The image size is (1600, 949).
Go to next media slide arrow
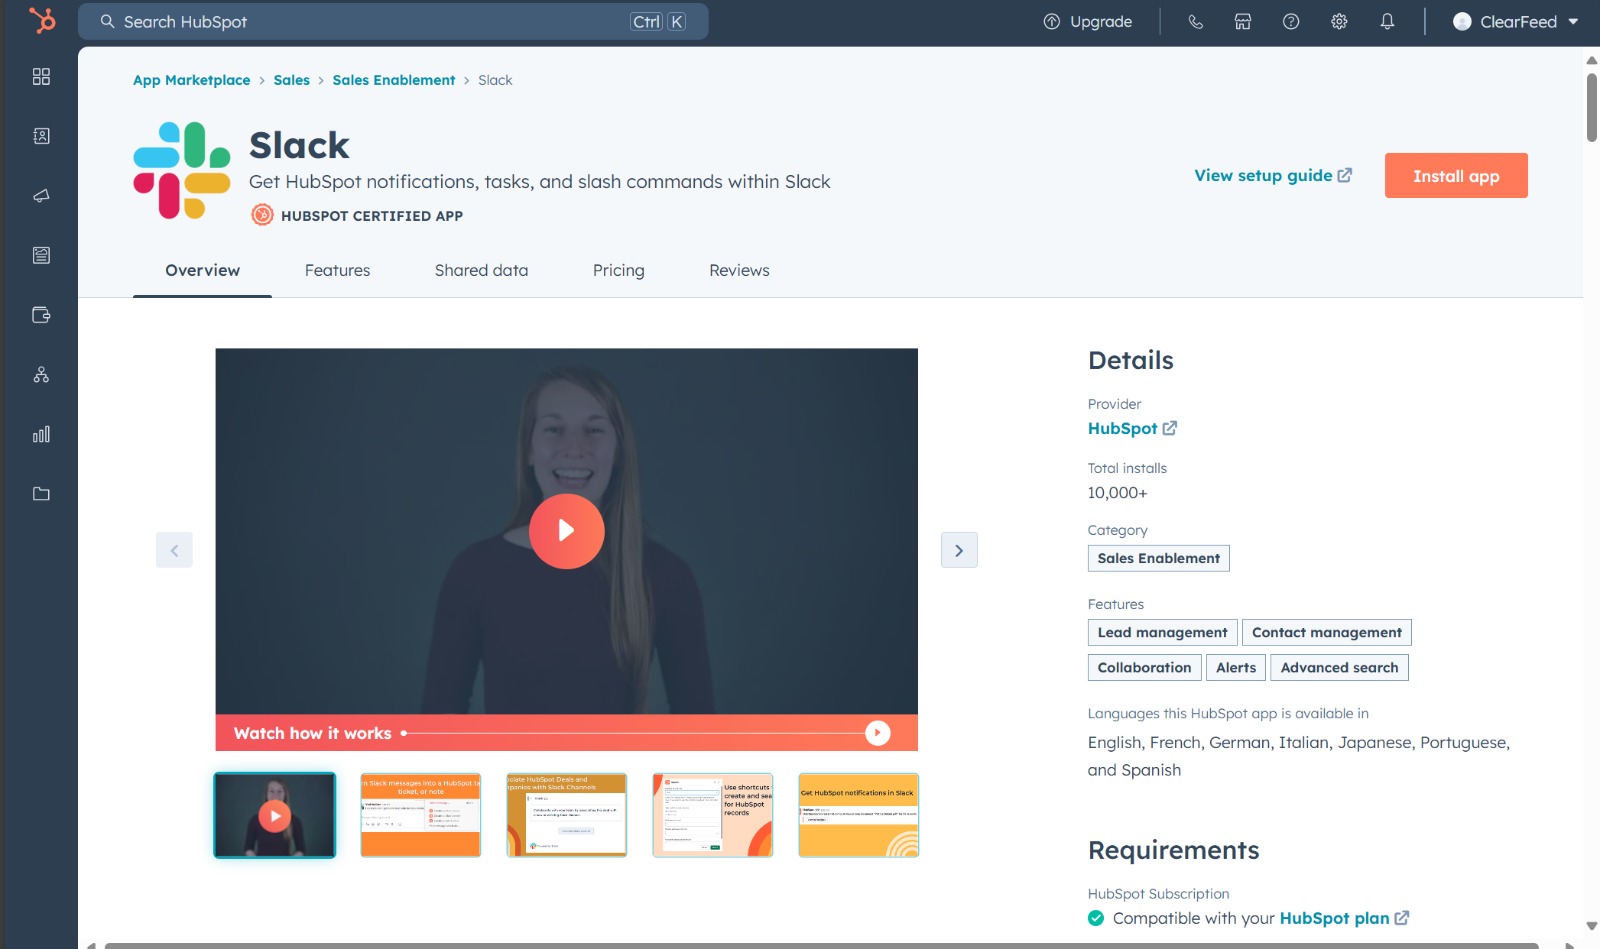[959, 550]
